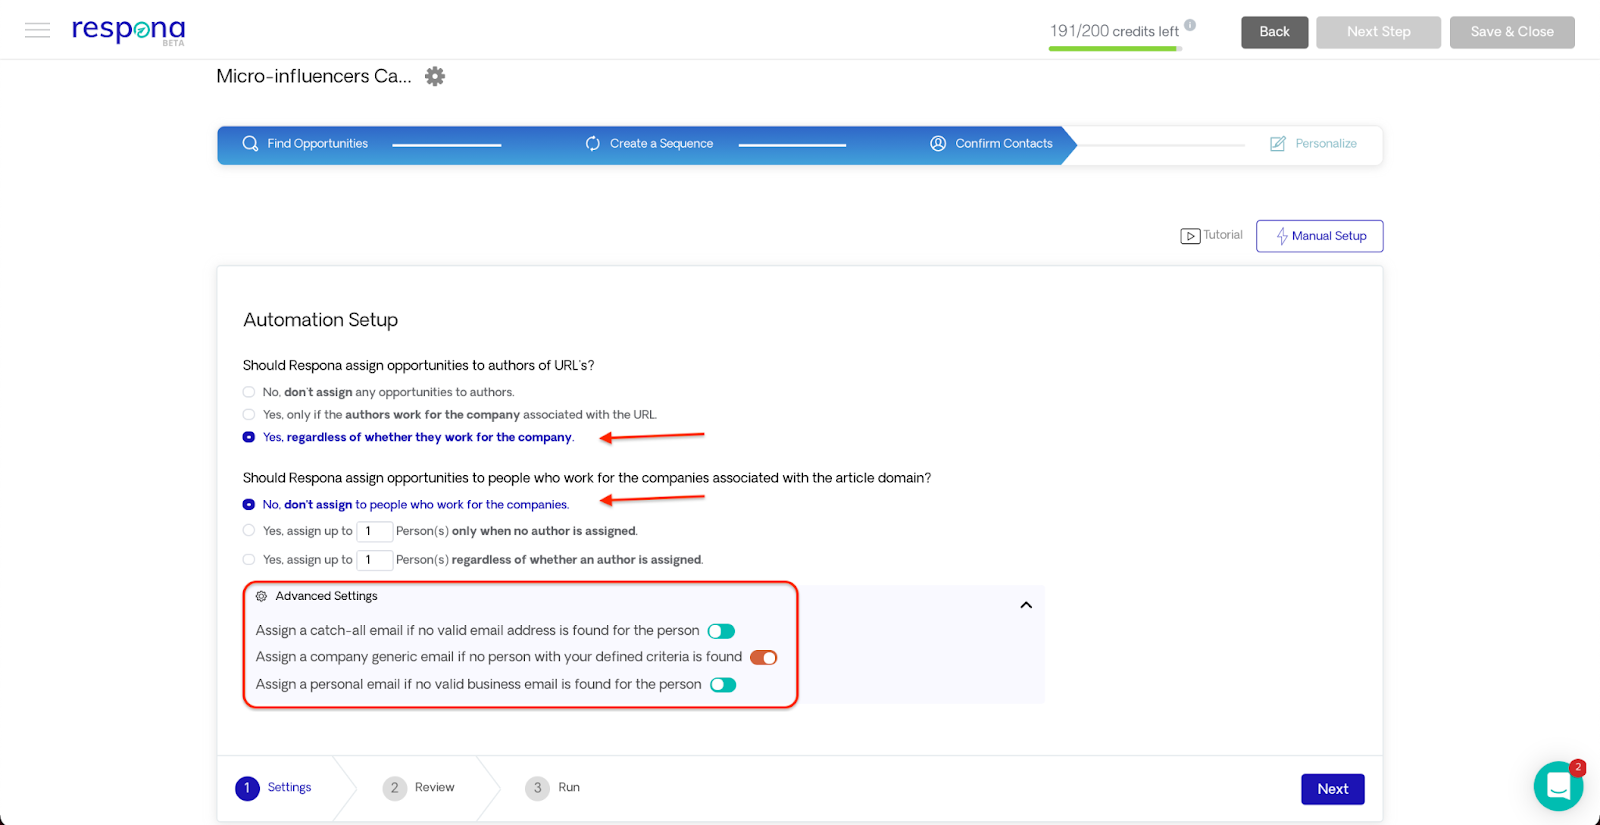Click the Manual Setup button
Image resolution: width=1600 pixels, height=825 pixels.
coord(1319,236)
